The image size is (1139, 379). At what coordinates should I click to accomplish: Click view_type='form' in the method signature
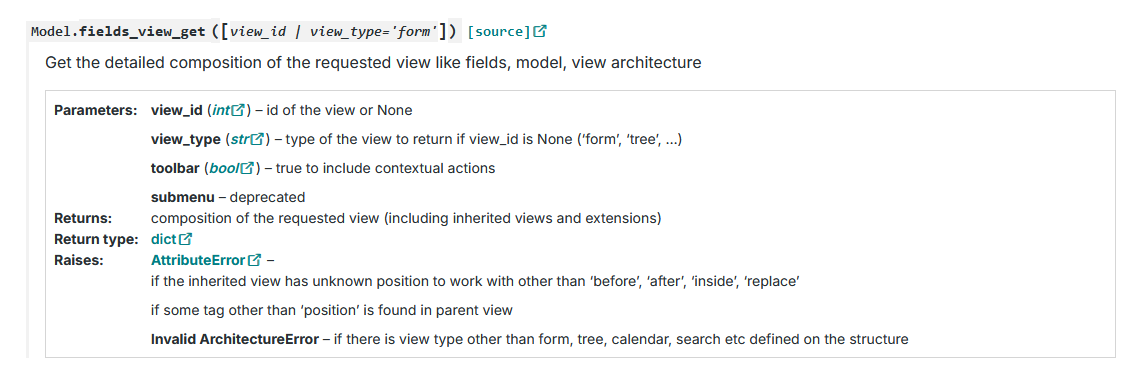(373, 32)
